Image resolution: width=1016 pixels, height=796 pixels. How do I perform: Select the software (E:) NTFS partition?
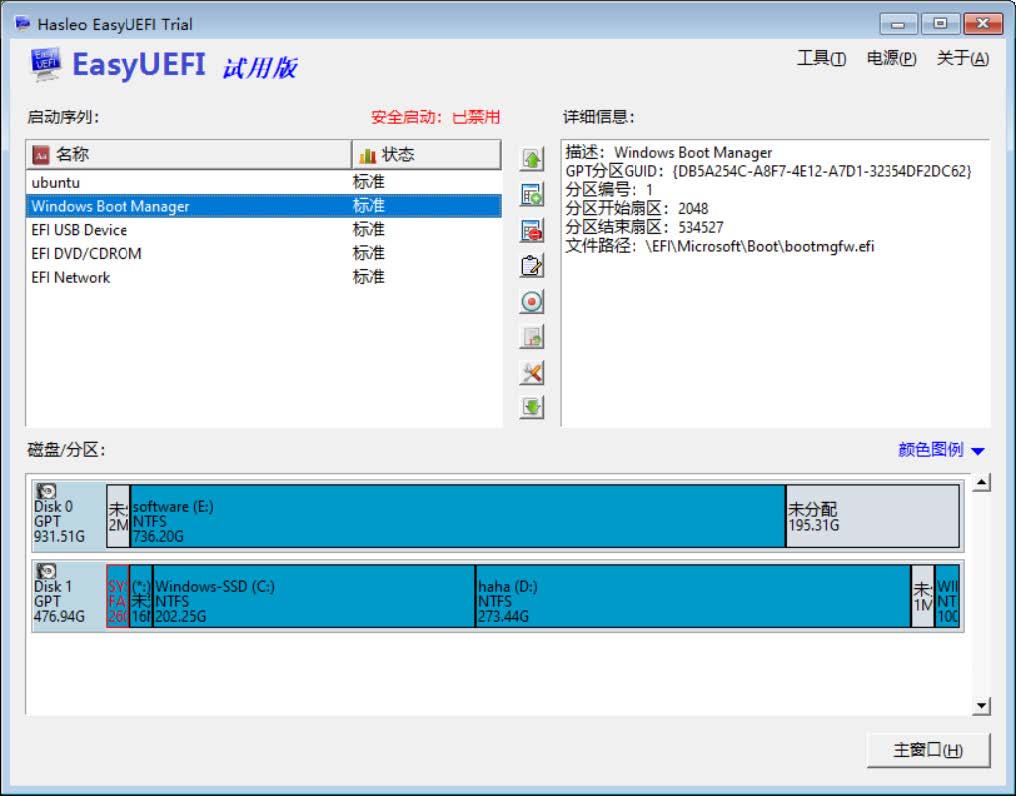[x=457, y=516]
